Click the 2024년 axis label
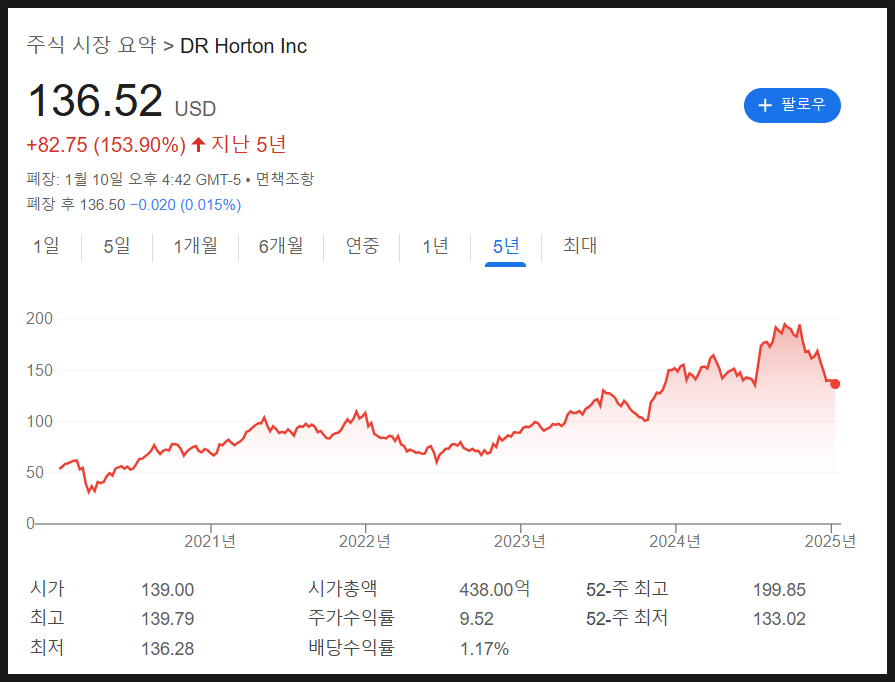Viewport: 895px width, 682px height. pyautogui.click(x=675, y=541)
